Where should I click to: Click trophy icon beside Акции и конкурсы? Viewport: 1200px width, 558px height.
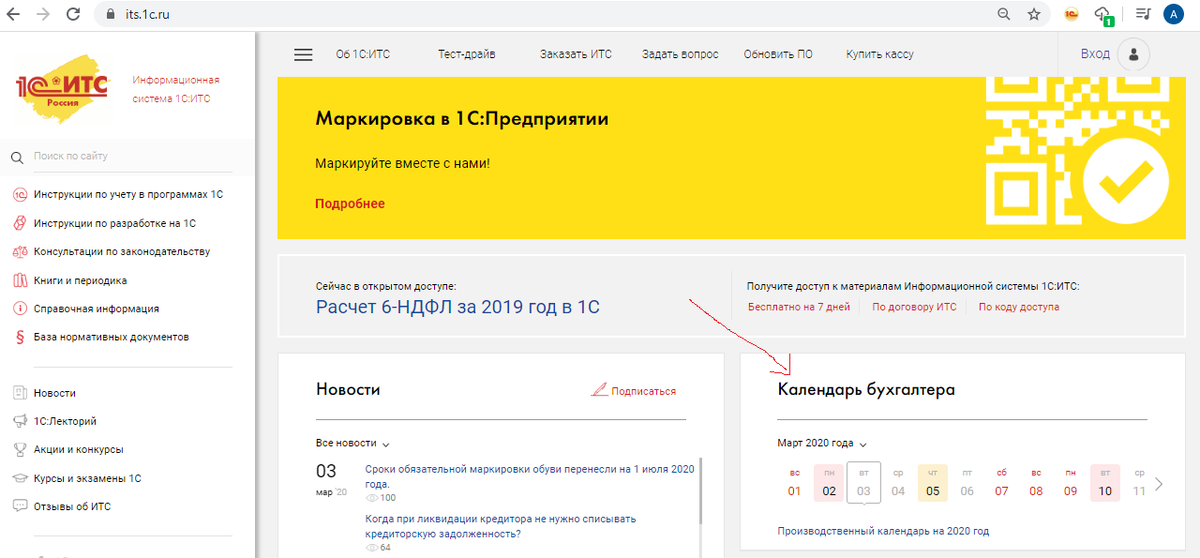coord(19,449)
